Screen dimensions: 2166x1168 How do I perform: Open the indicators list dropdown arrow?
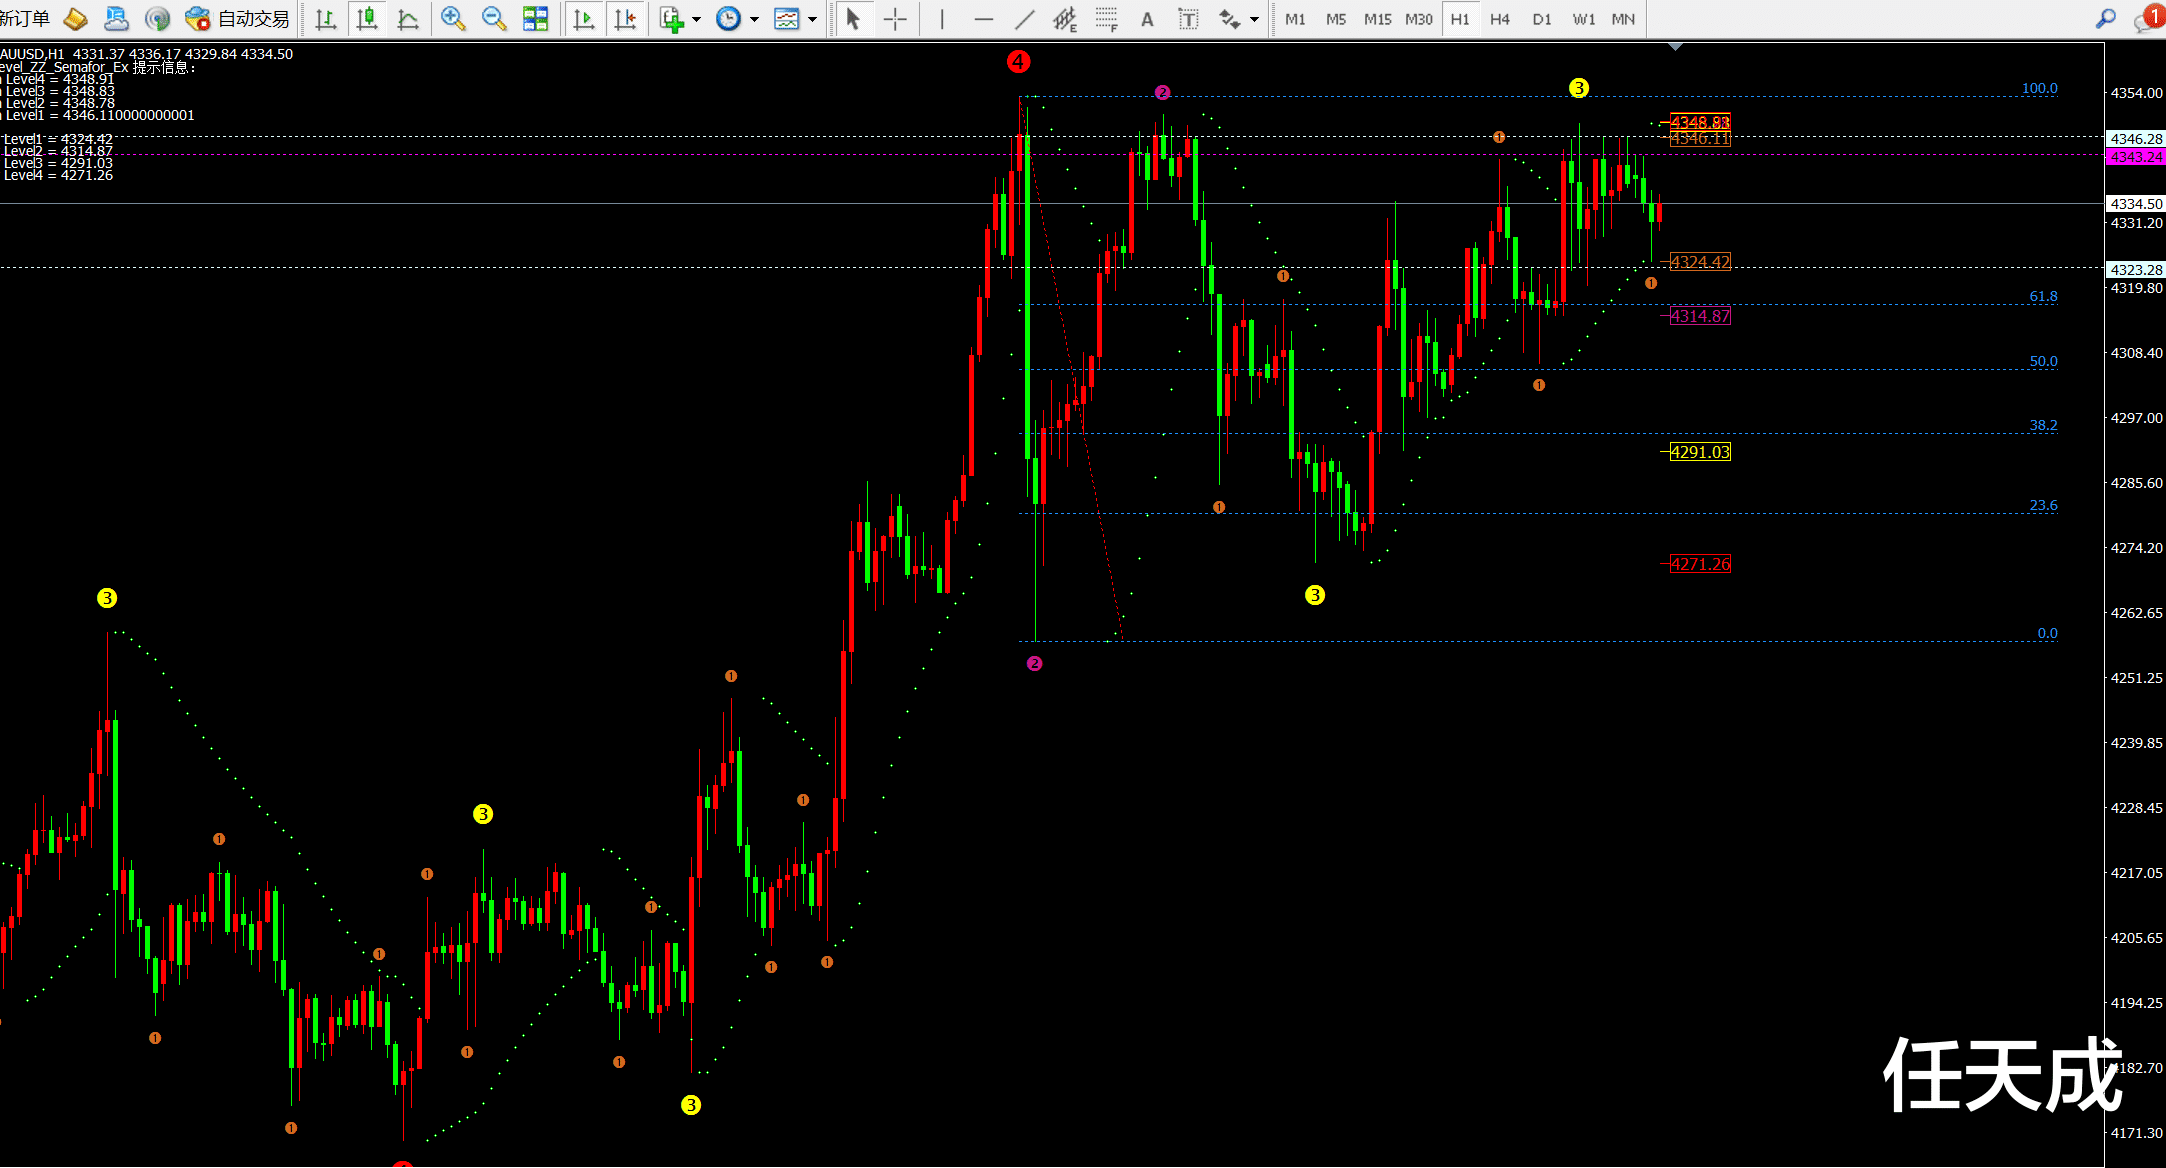[x=697, y=19]
